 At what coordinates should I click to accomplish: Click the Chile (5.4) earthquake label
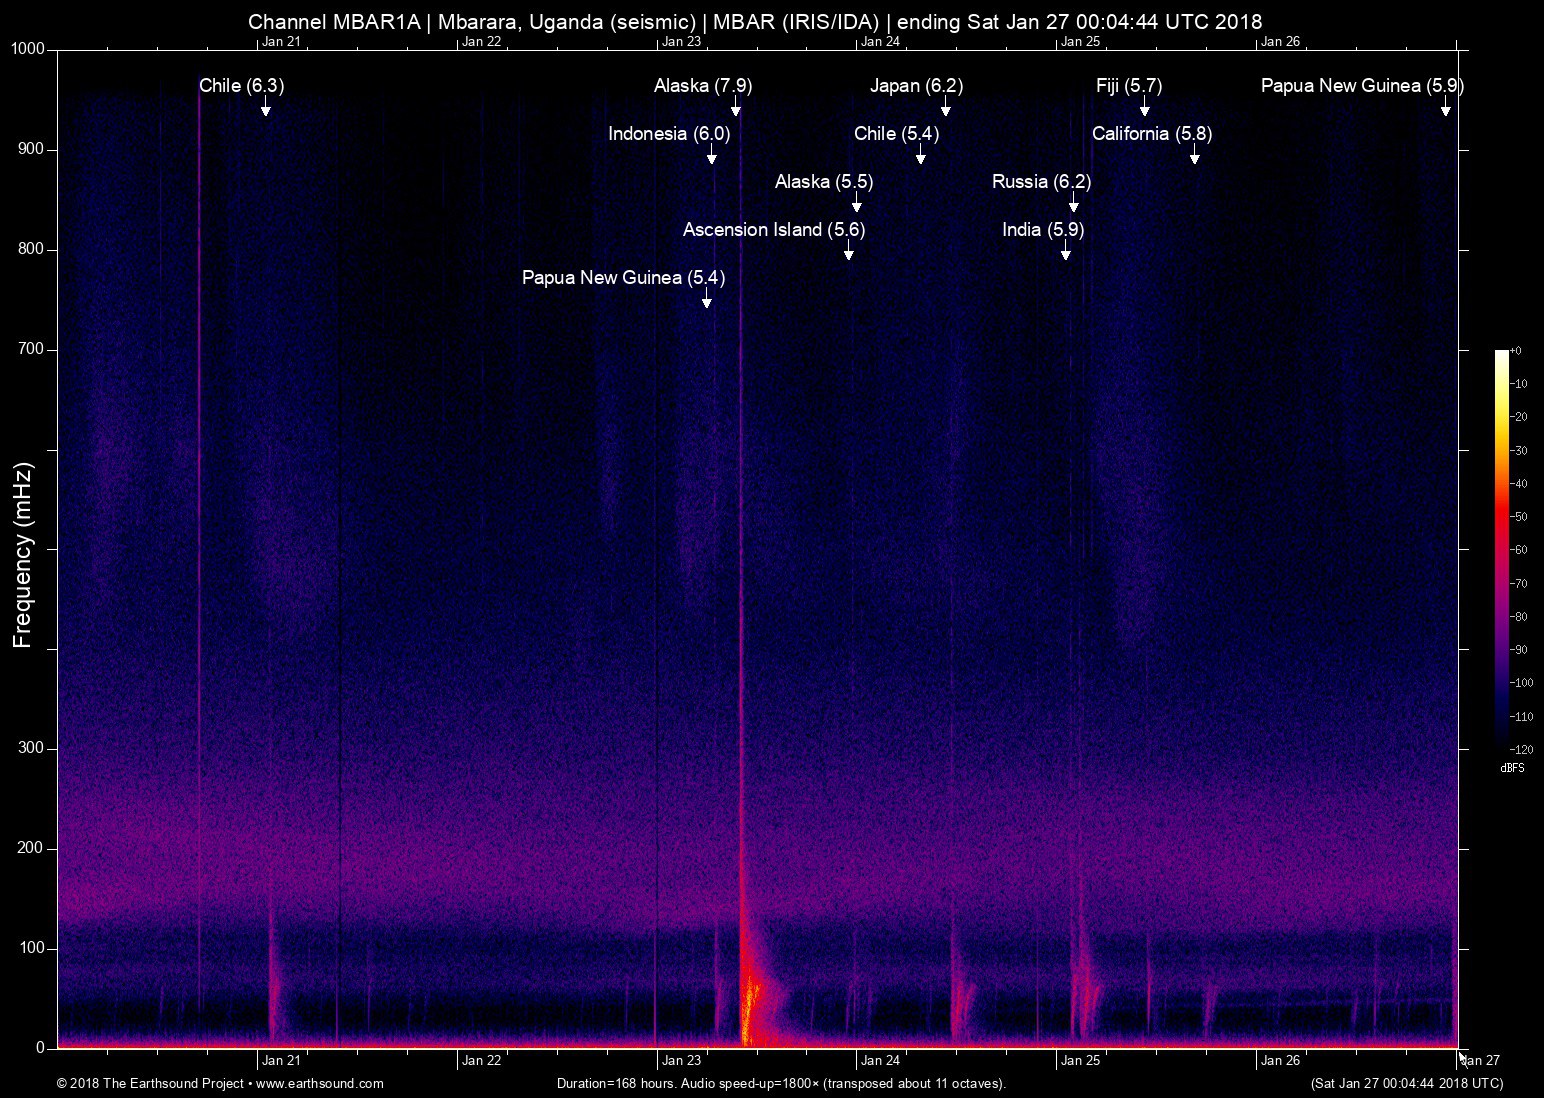(x=896, y=134)
